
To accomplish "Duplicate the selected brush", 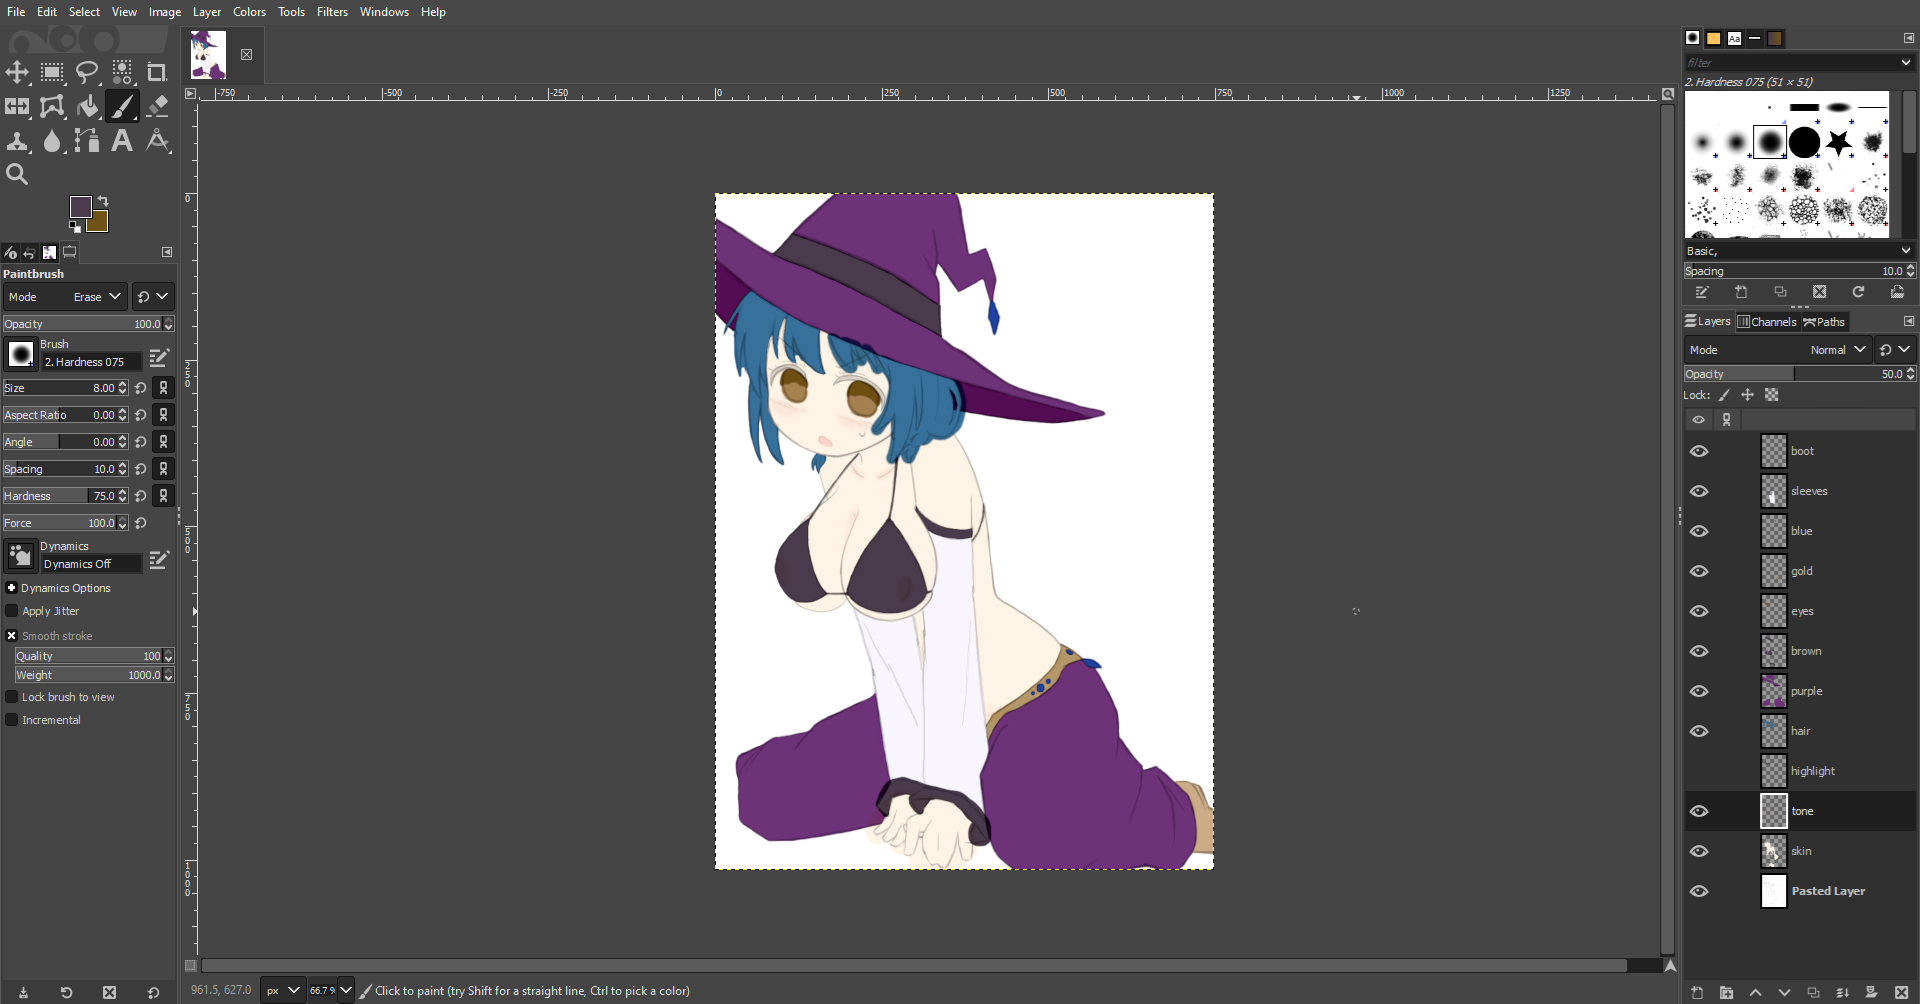I will (1780, 292).
